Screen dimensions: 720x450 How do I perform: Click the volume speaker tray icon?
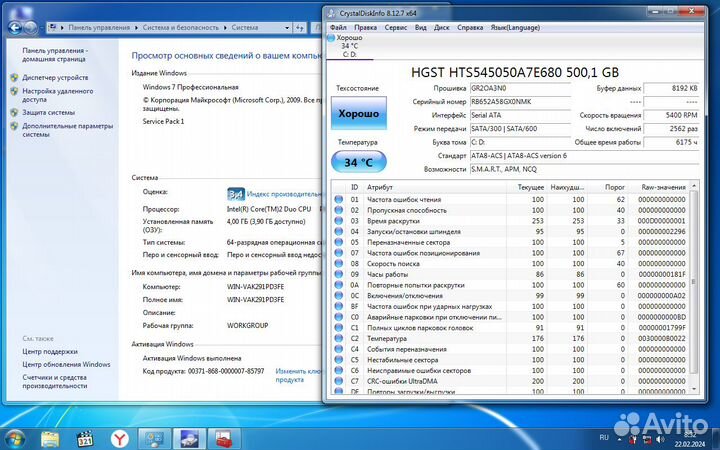tap(661, 439)
